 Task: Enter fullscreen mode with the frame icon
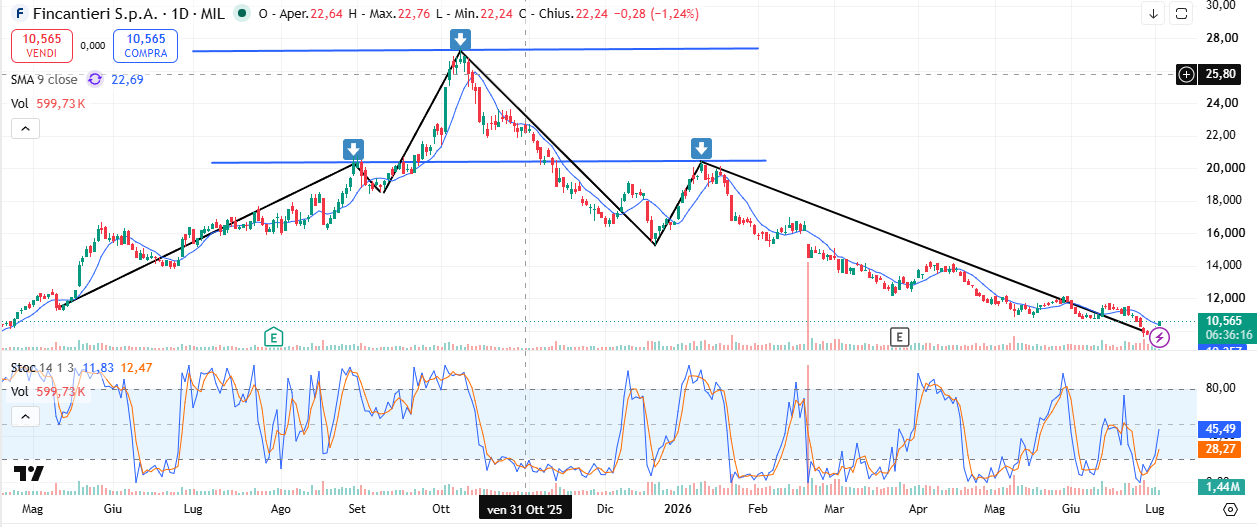point(1182,14)
